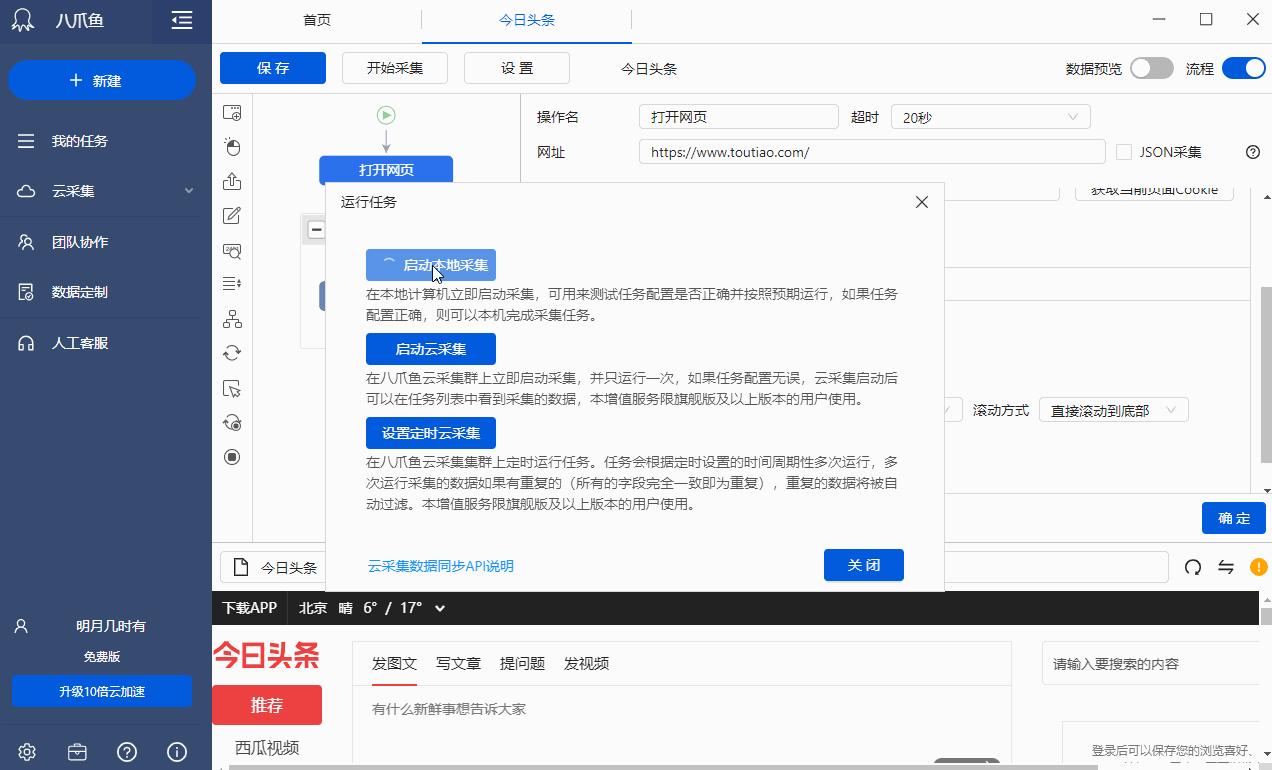Select the loop-with-dot icon in the tool strip

pyautogui.click(x=232, y=422)
